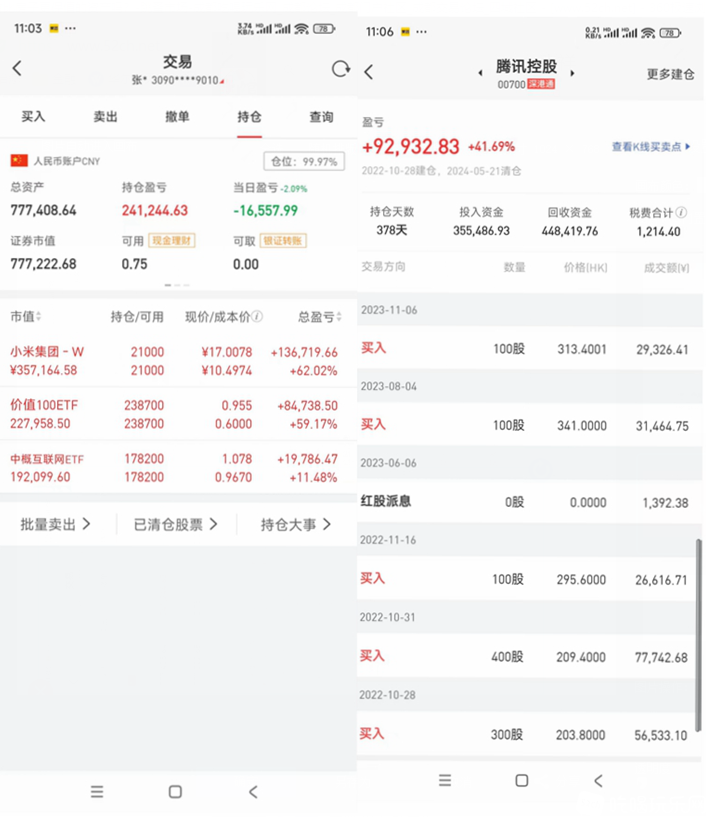Viewport: 706px width, 817px height.
Task: Select 2023-08-04 买入 transaction row
Action: click(x=529, y=425)
